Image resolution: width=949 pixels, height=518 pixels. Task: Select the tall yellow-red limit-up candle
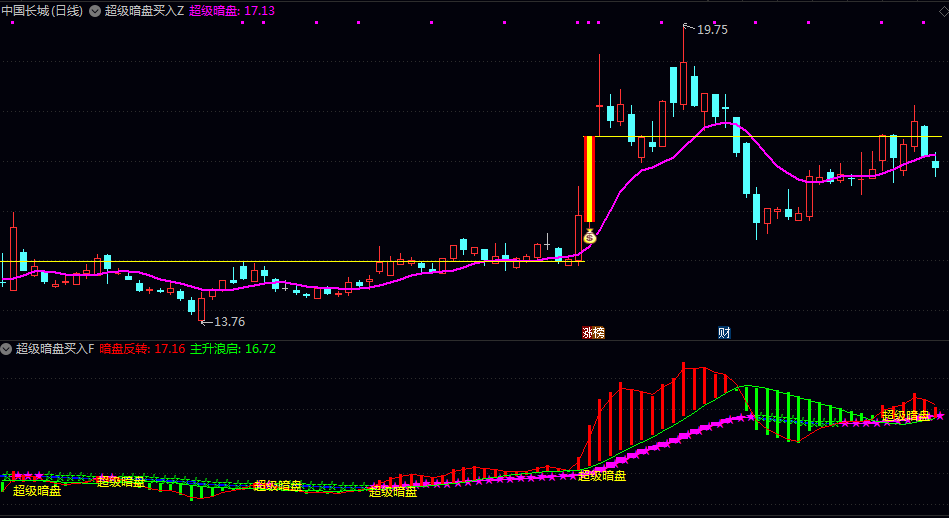tap(589, 179)
